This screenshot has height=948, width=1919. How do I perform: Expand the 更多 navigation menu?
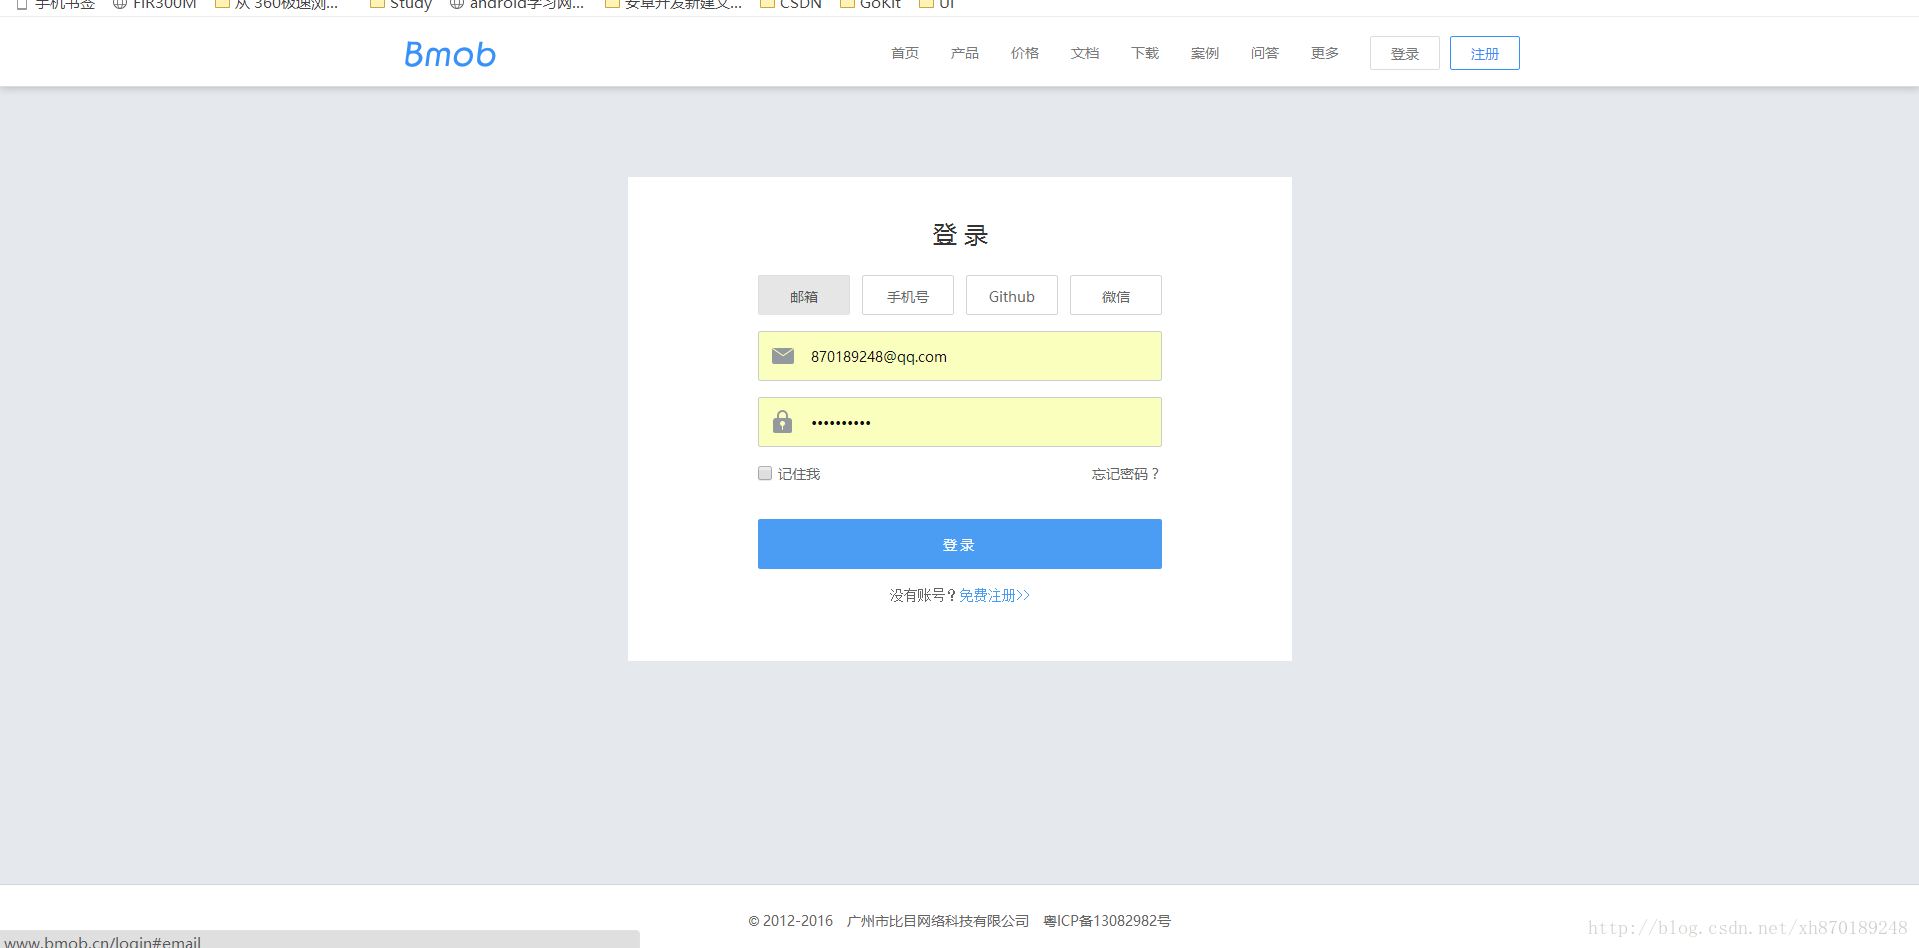click(x=1325, y=53)
